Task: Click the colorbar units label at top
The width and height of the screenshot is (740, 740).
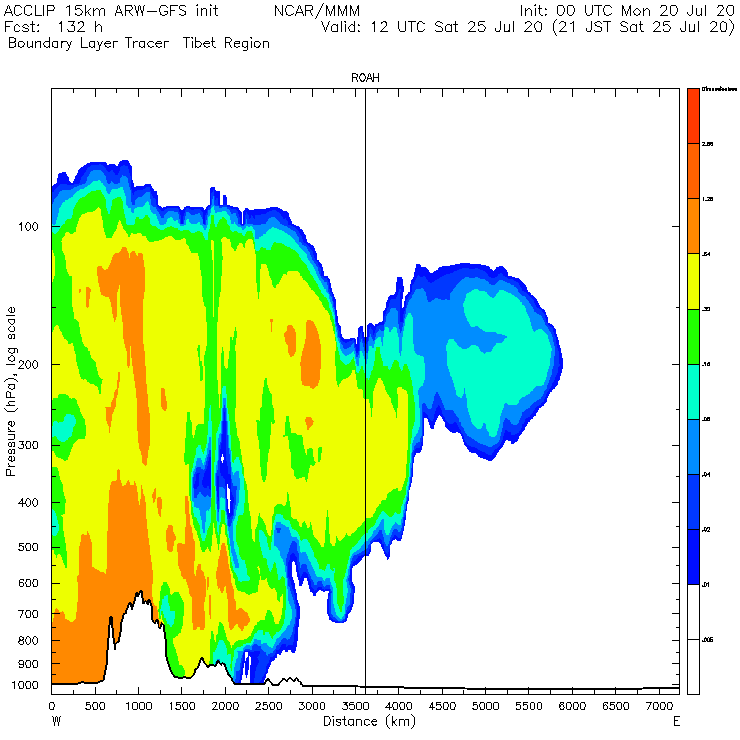Action: [x=719, y=89]
